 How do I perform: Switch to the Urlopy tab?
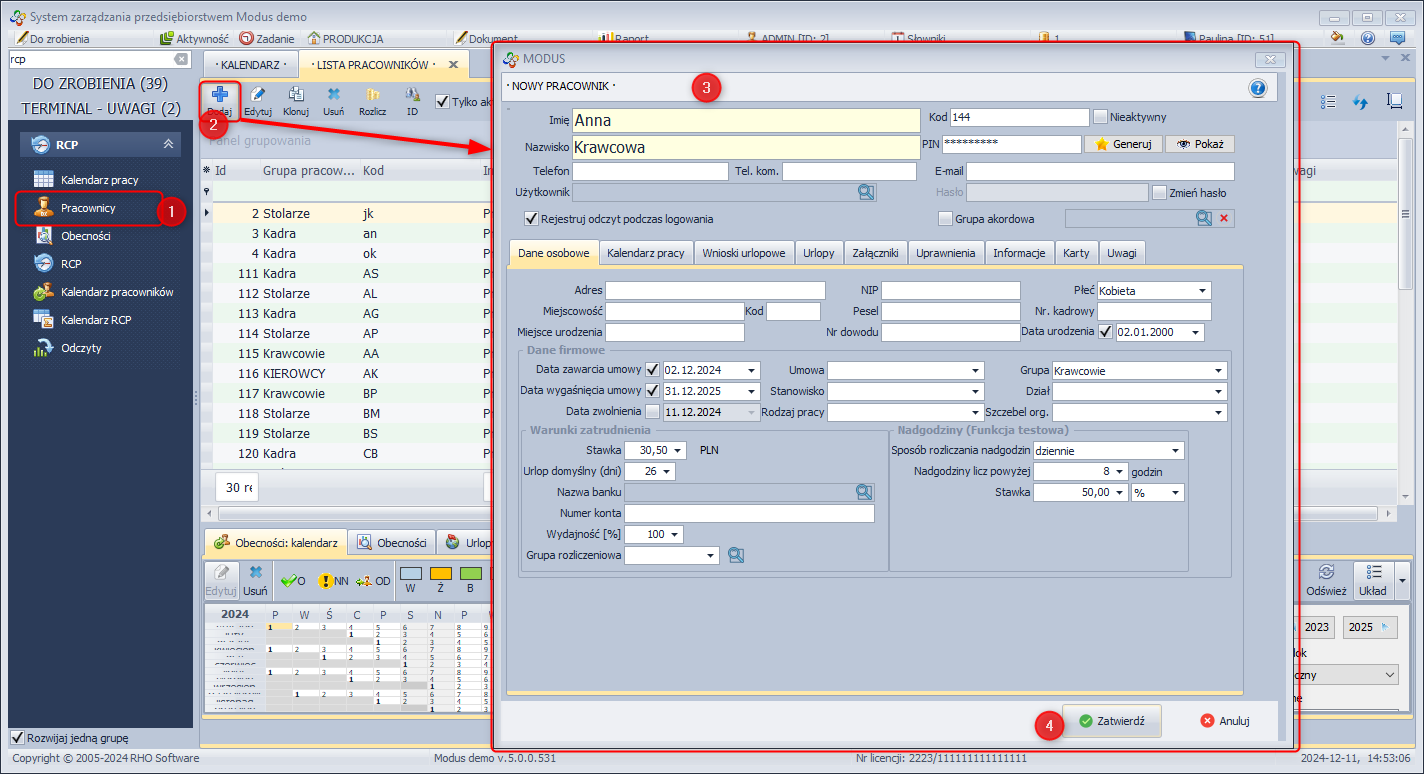pos(818,253)
